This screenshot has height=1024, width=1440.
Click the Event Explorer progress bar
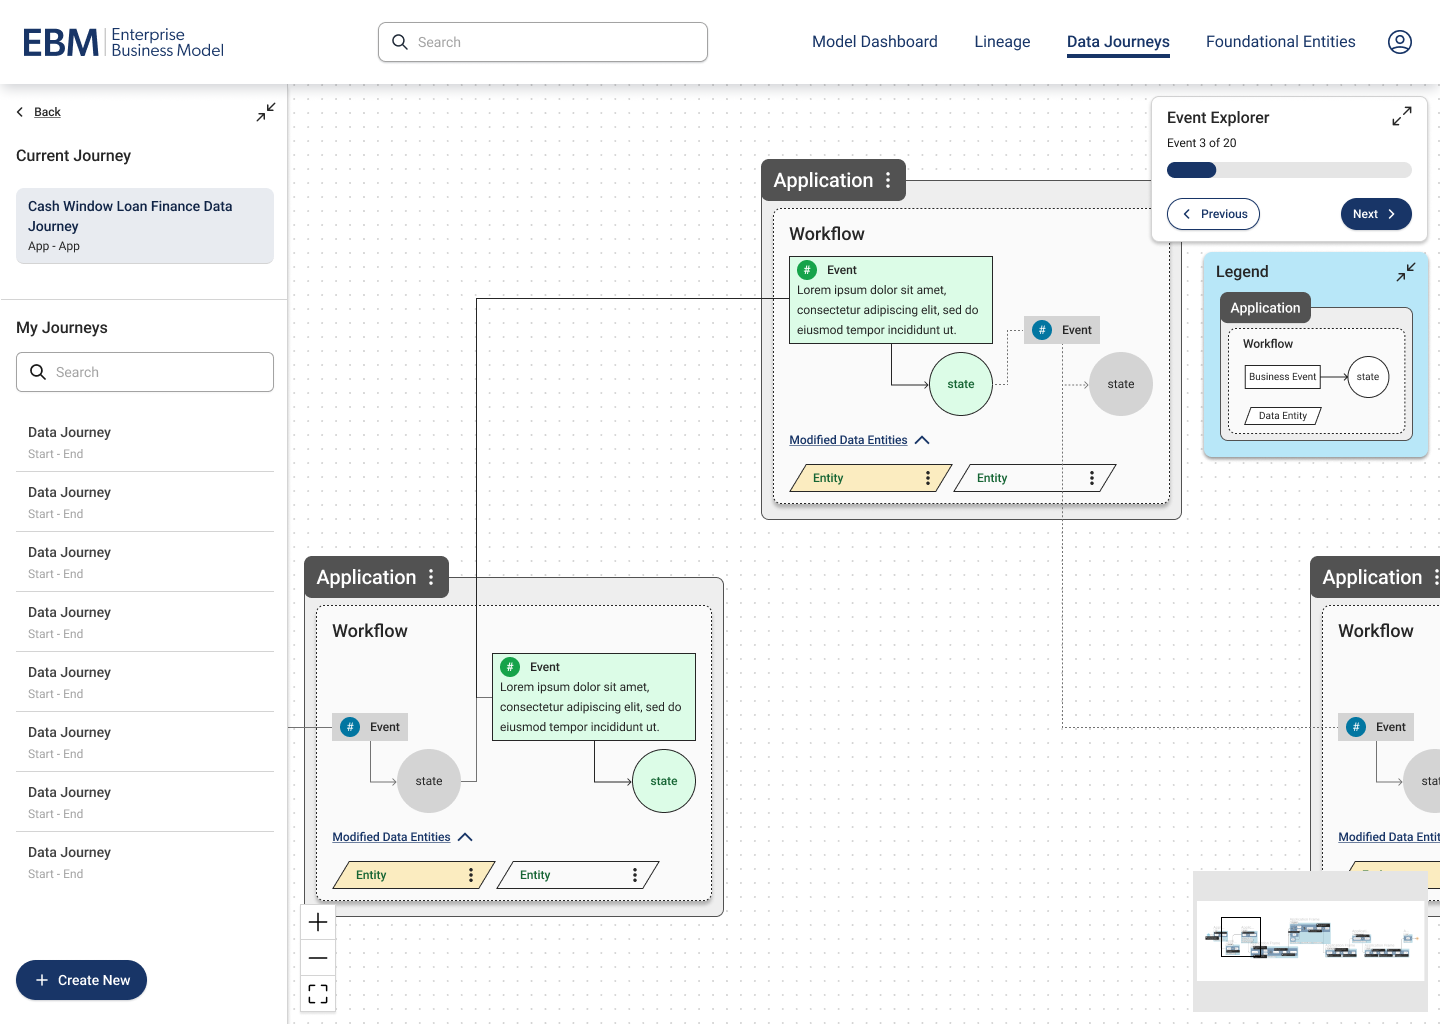(1289, 170)
